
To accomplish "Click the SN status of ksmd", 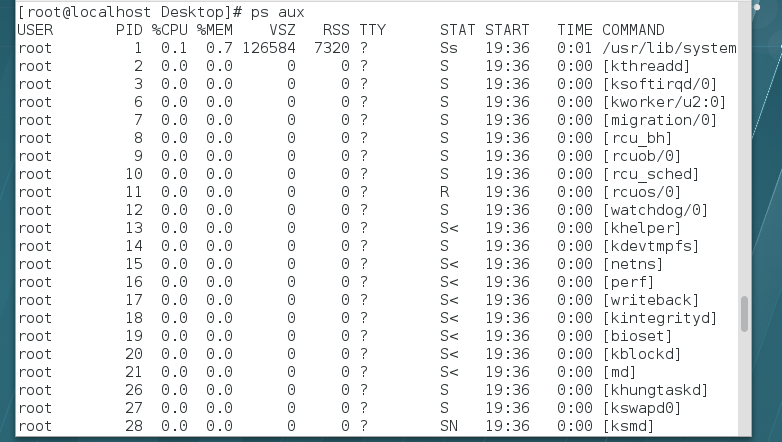I will [449, 426].
